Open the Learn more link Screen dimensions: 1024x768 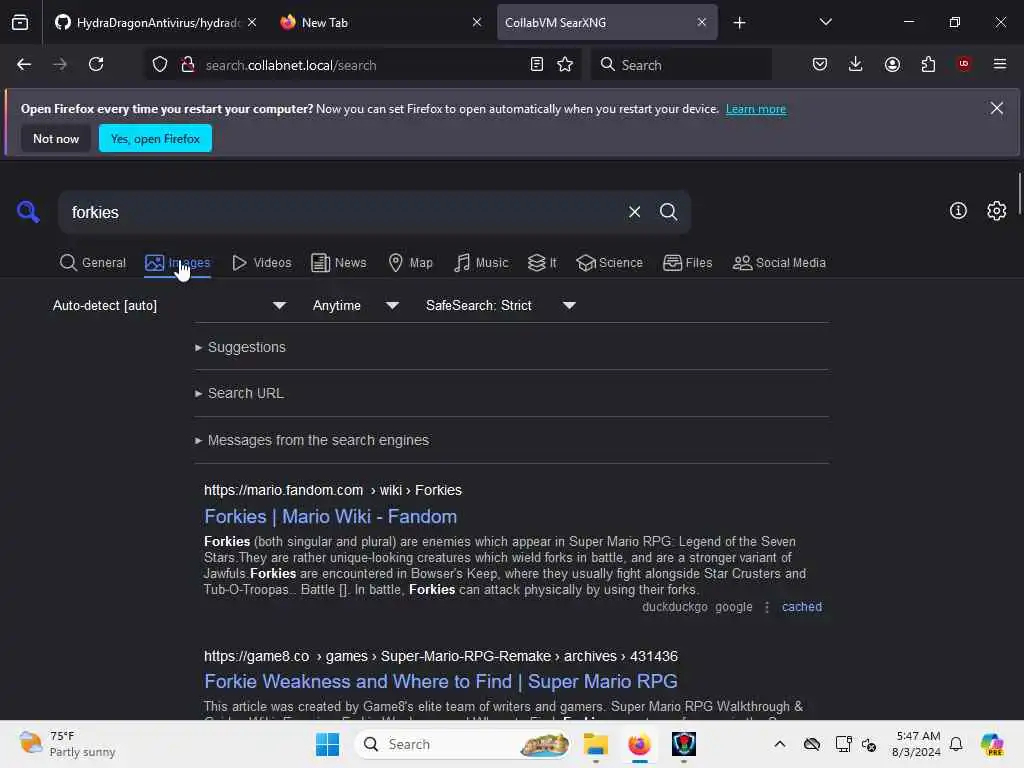pyautogui.click(x=756, y=108)
